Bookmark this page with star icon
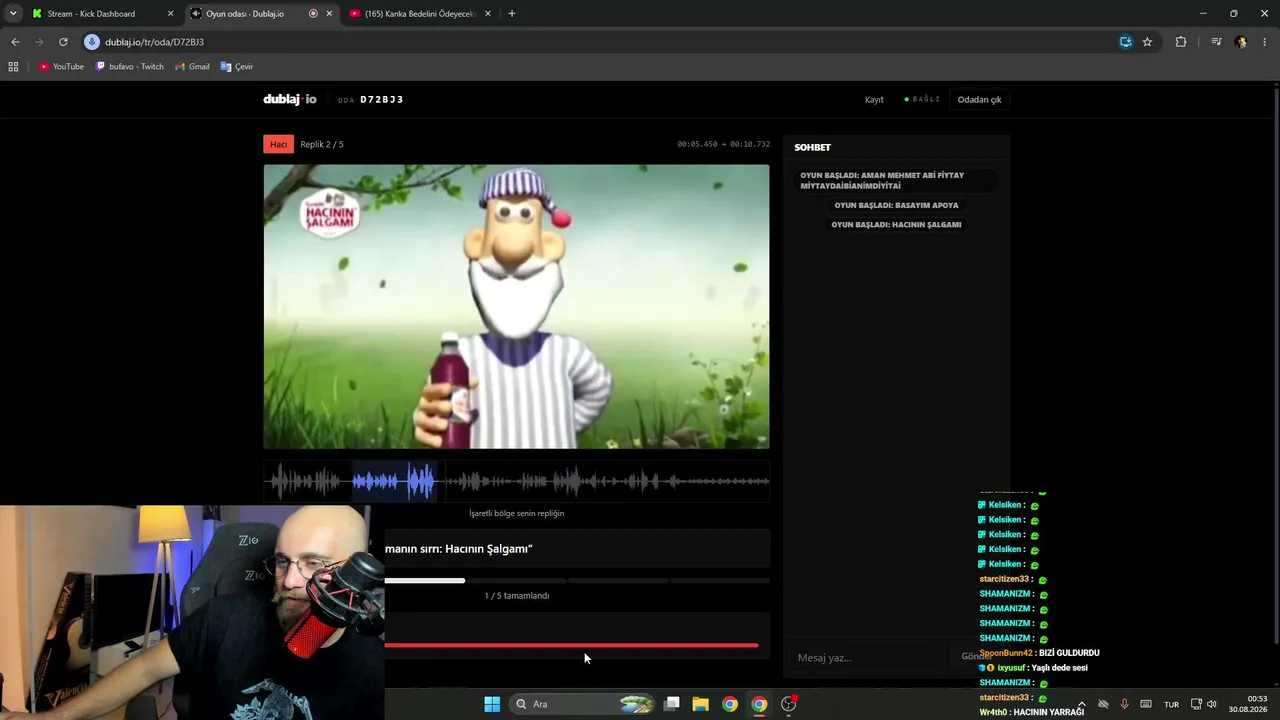 pyautogui.click(x=1147, y=42)
